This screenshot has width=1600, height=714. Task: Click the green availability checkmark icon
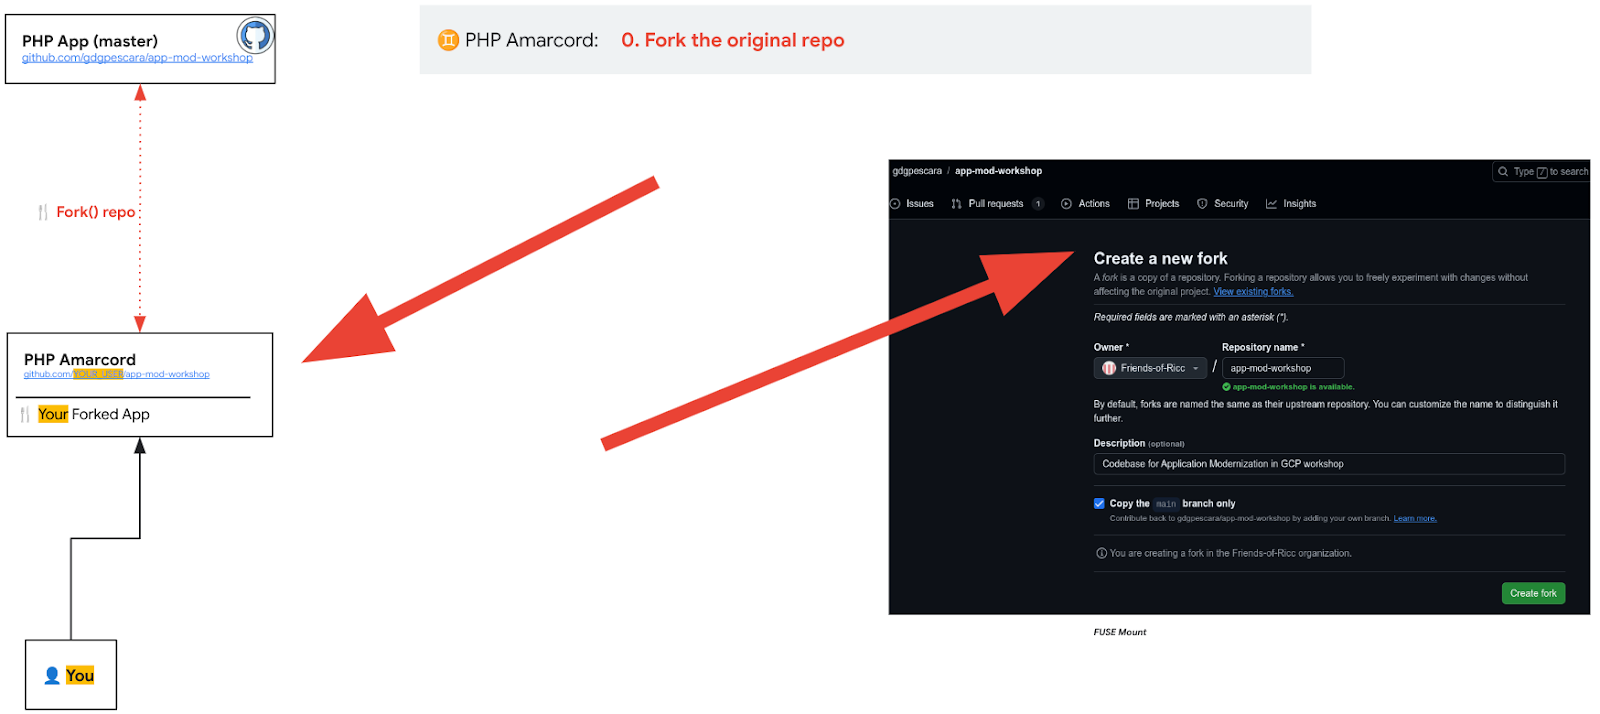(1226, 387)
